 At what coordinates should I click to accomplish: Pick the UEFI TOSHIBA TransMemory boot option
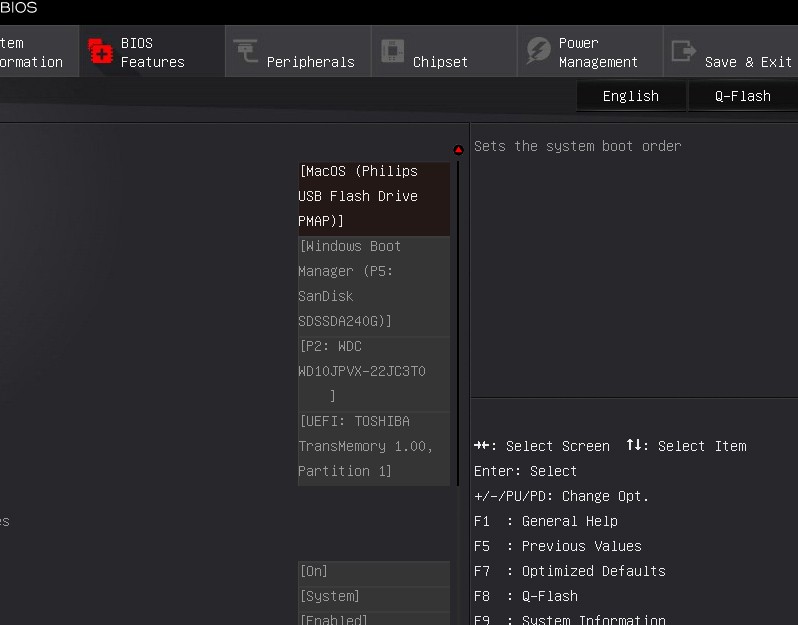tap(373, 446)
